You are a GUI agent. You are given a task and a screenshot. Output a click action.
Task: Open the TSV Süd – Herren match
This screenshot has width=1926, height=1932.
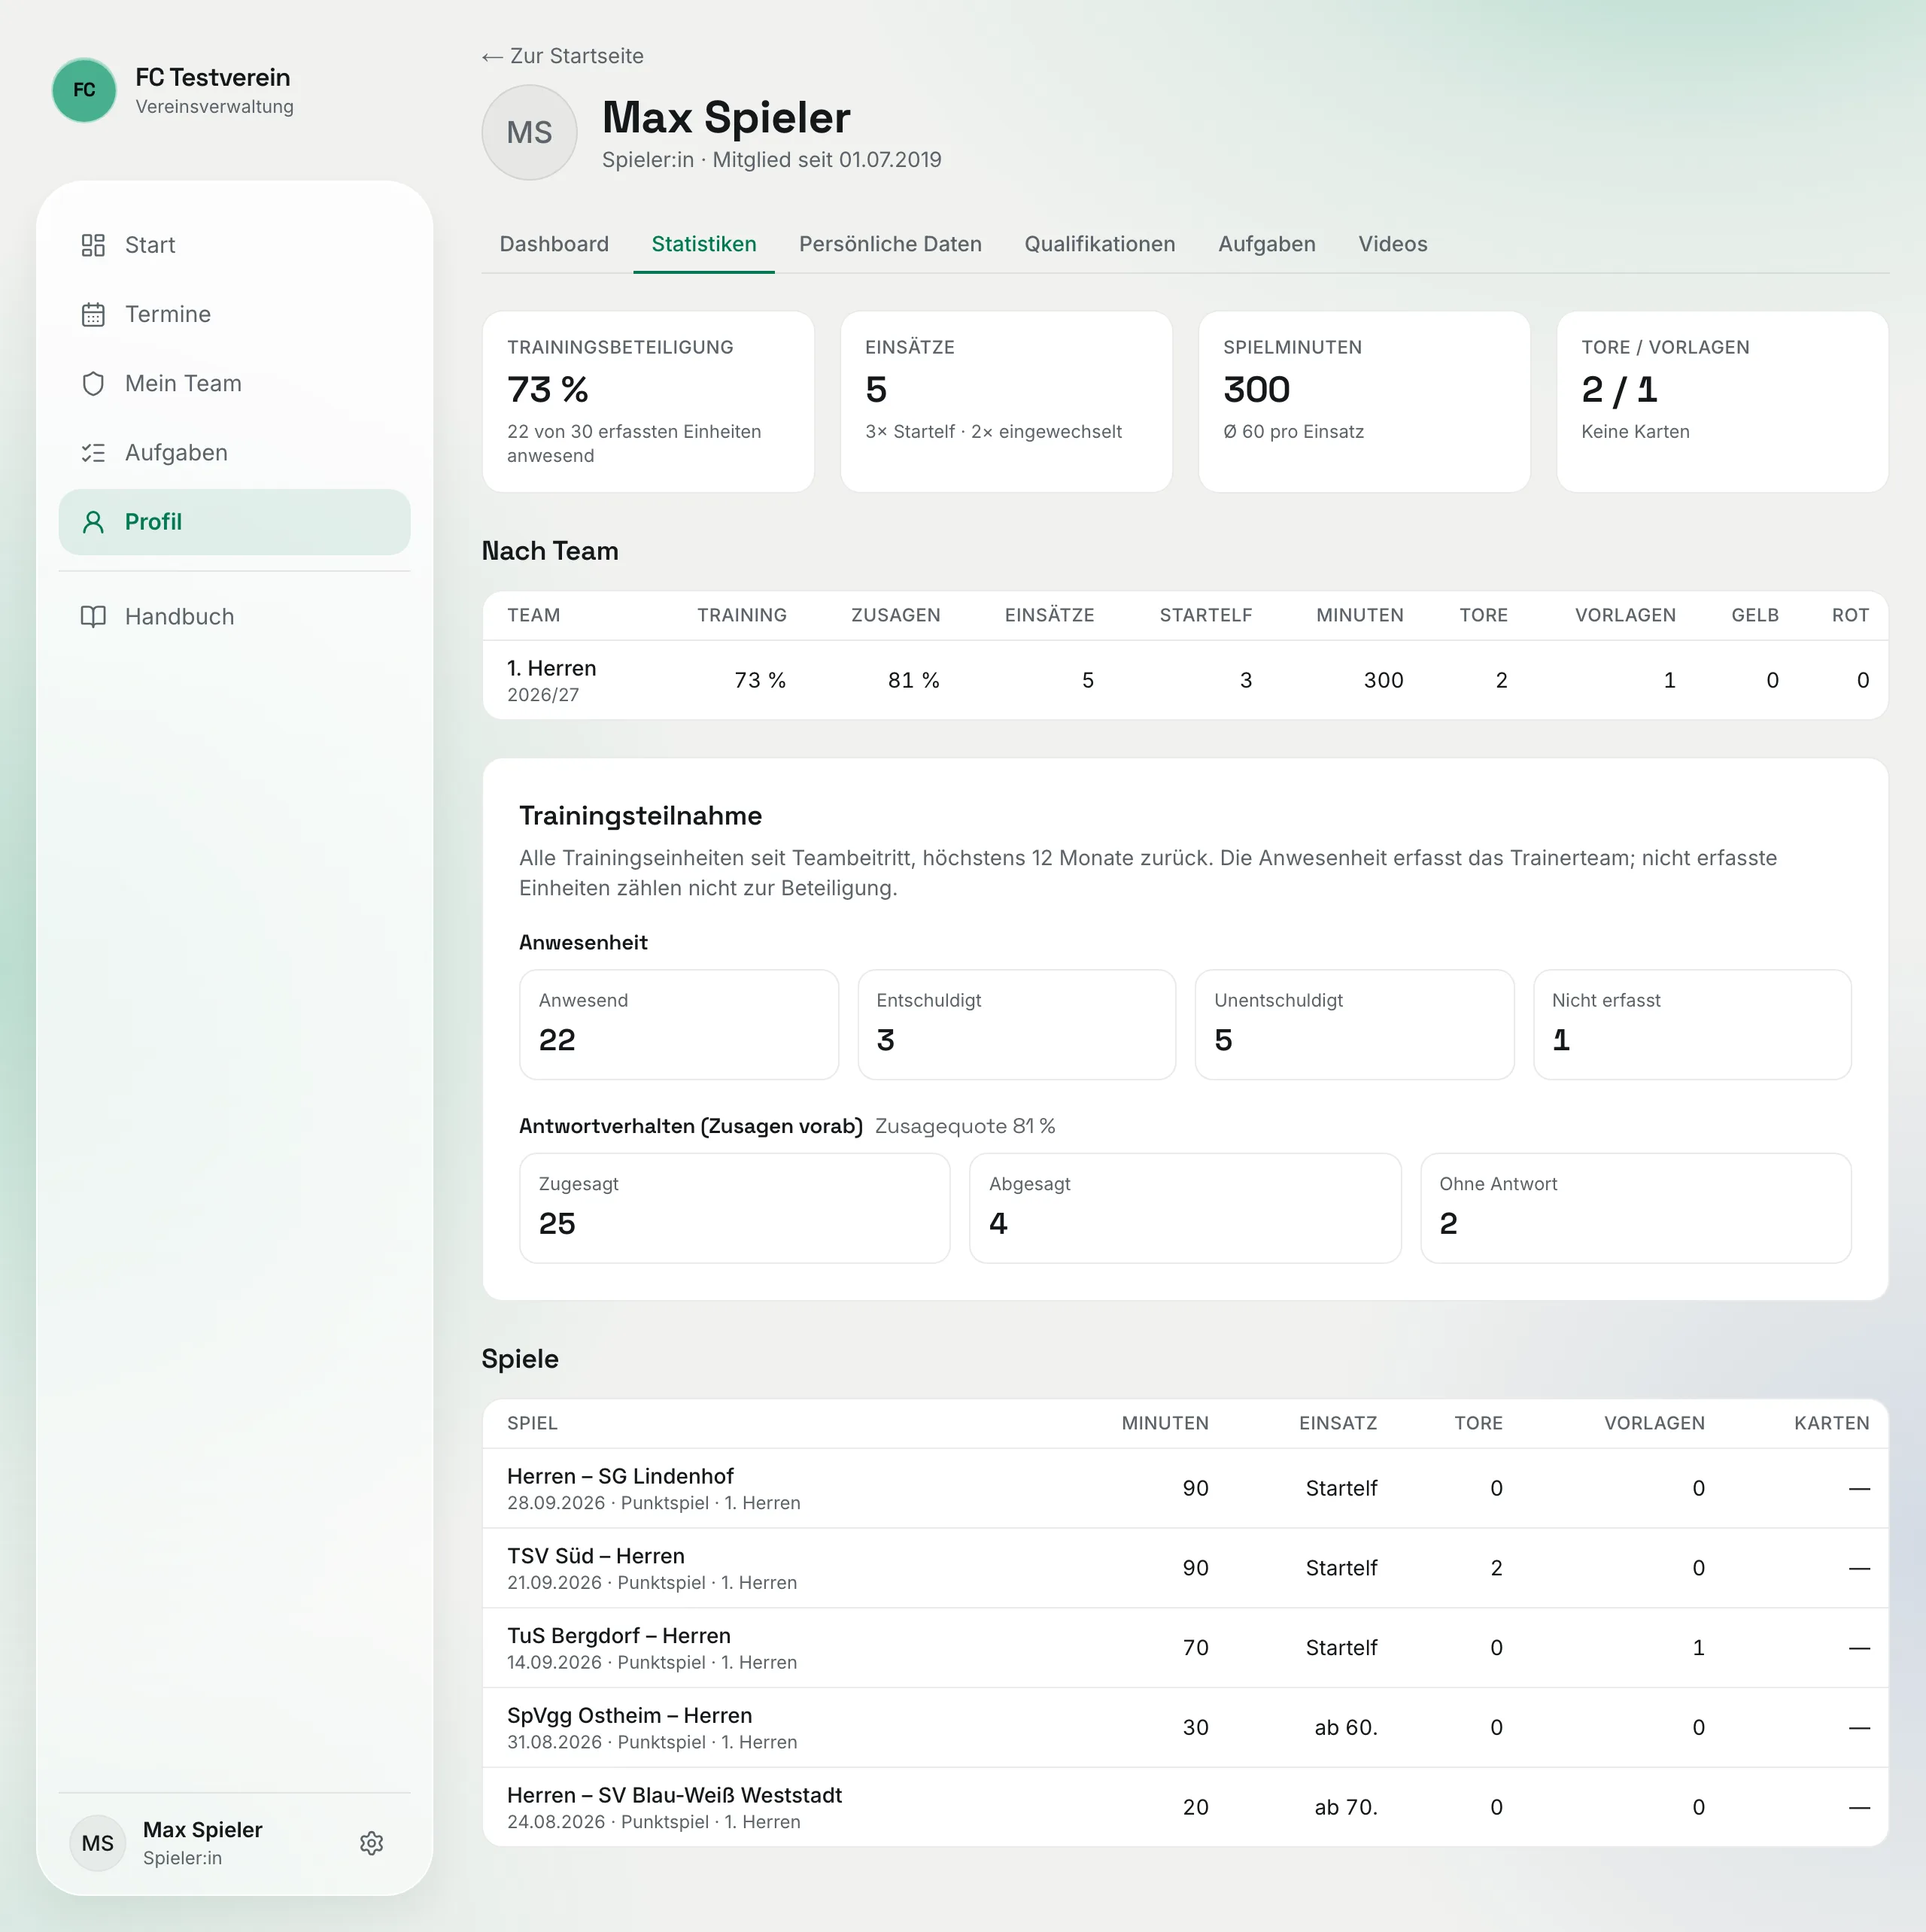click(x=1185, y=1568)
